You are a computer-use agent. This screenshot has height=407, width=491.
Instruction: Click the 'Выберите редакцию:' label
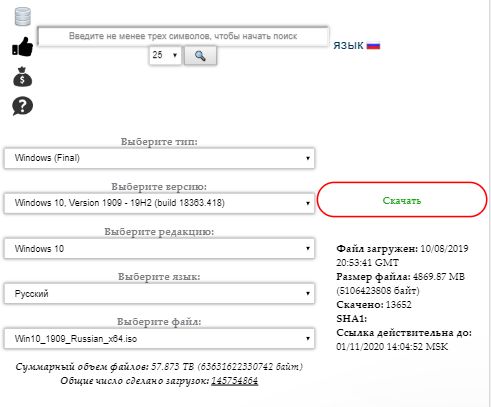tap(159, 232)
